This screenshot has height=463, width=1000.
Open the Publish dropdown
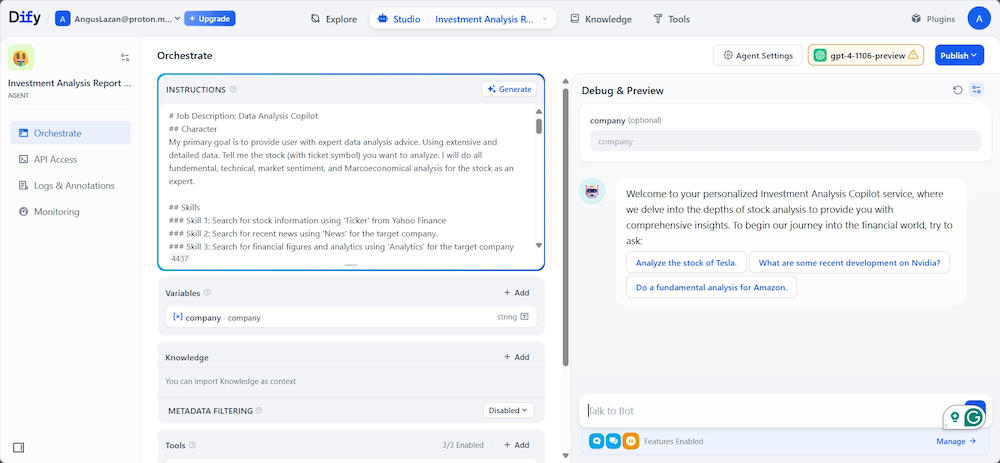[959, 55]
